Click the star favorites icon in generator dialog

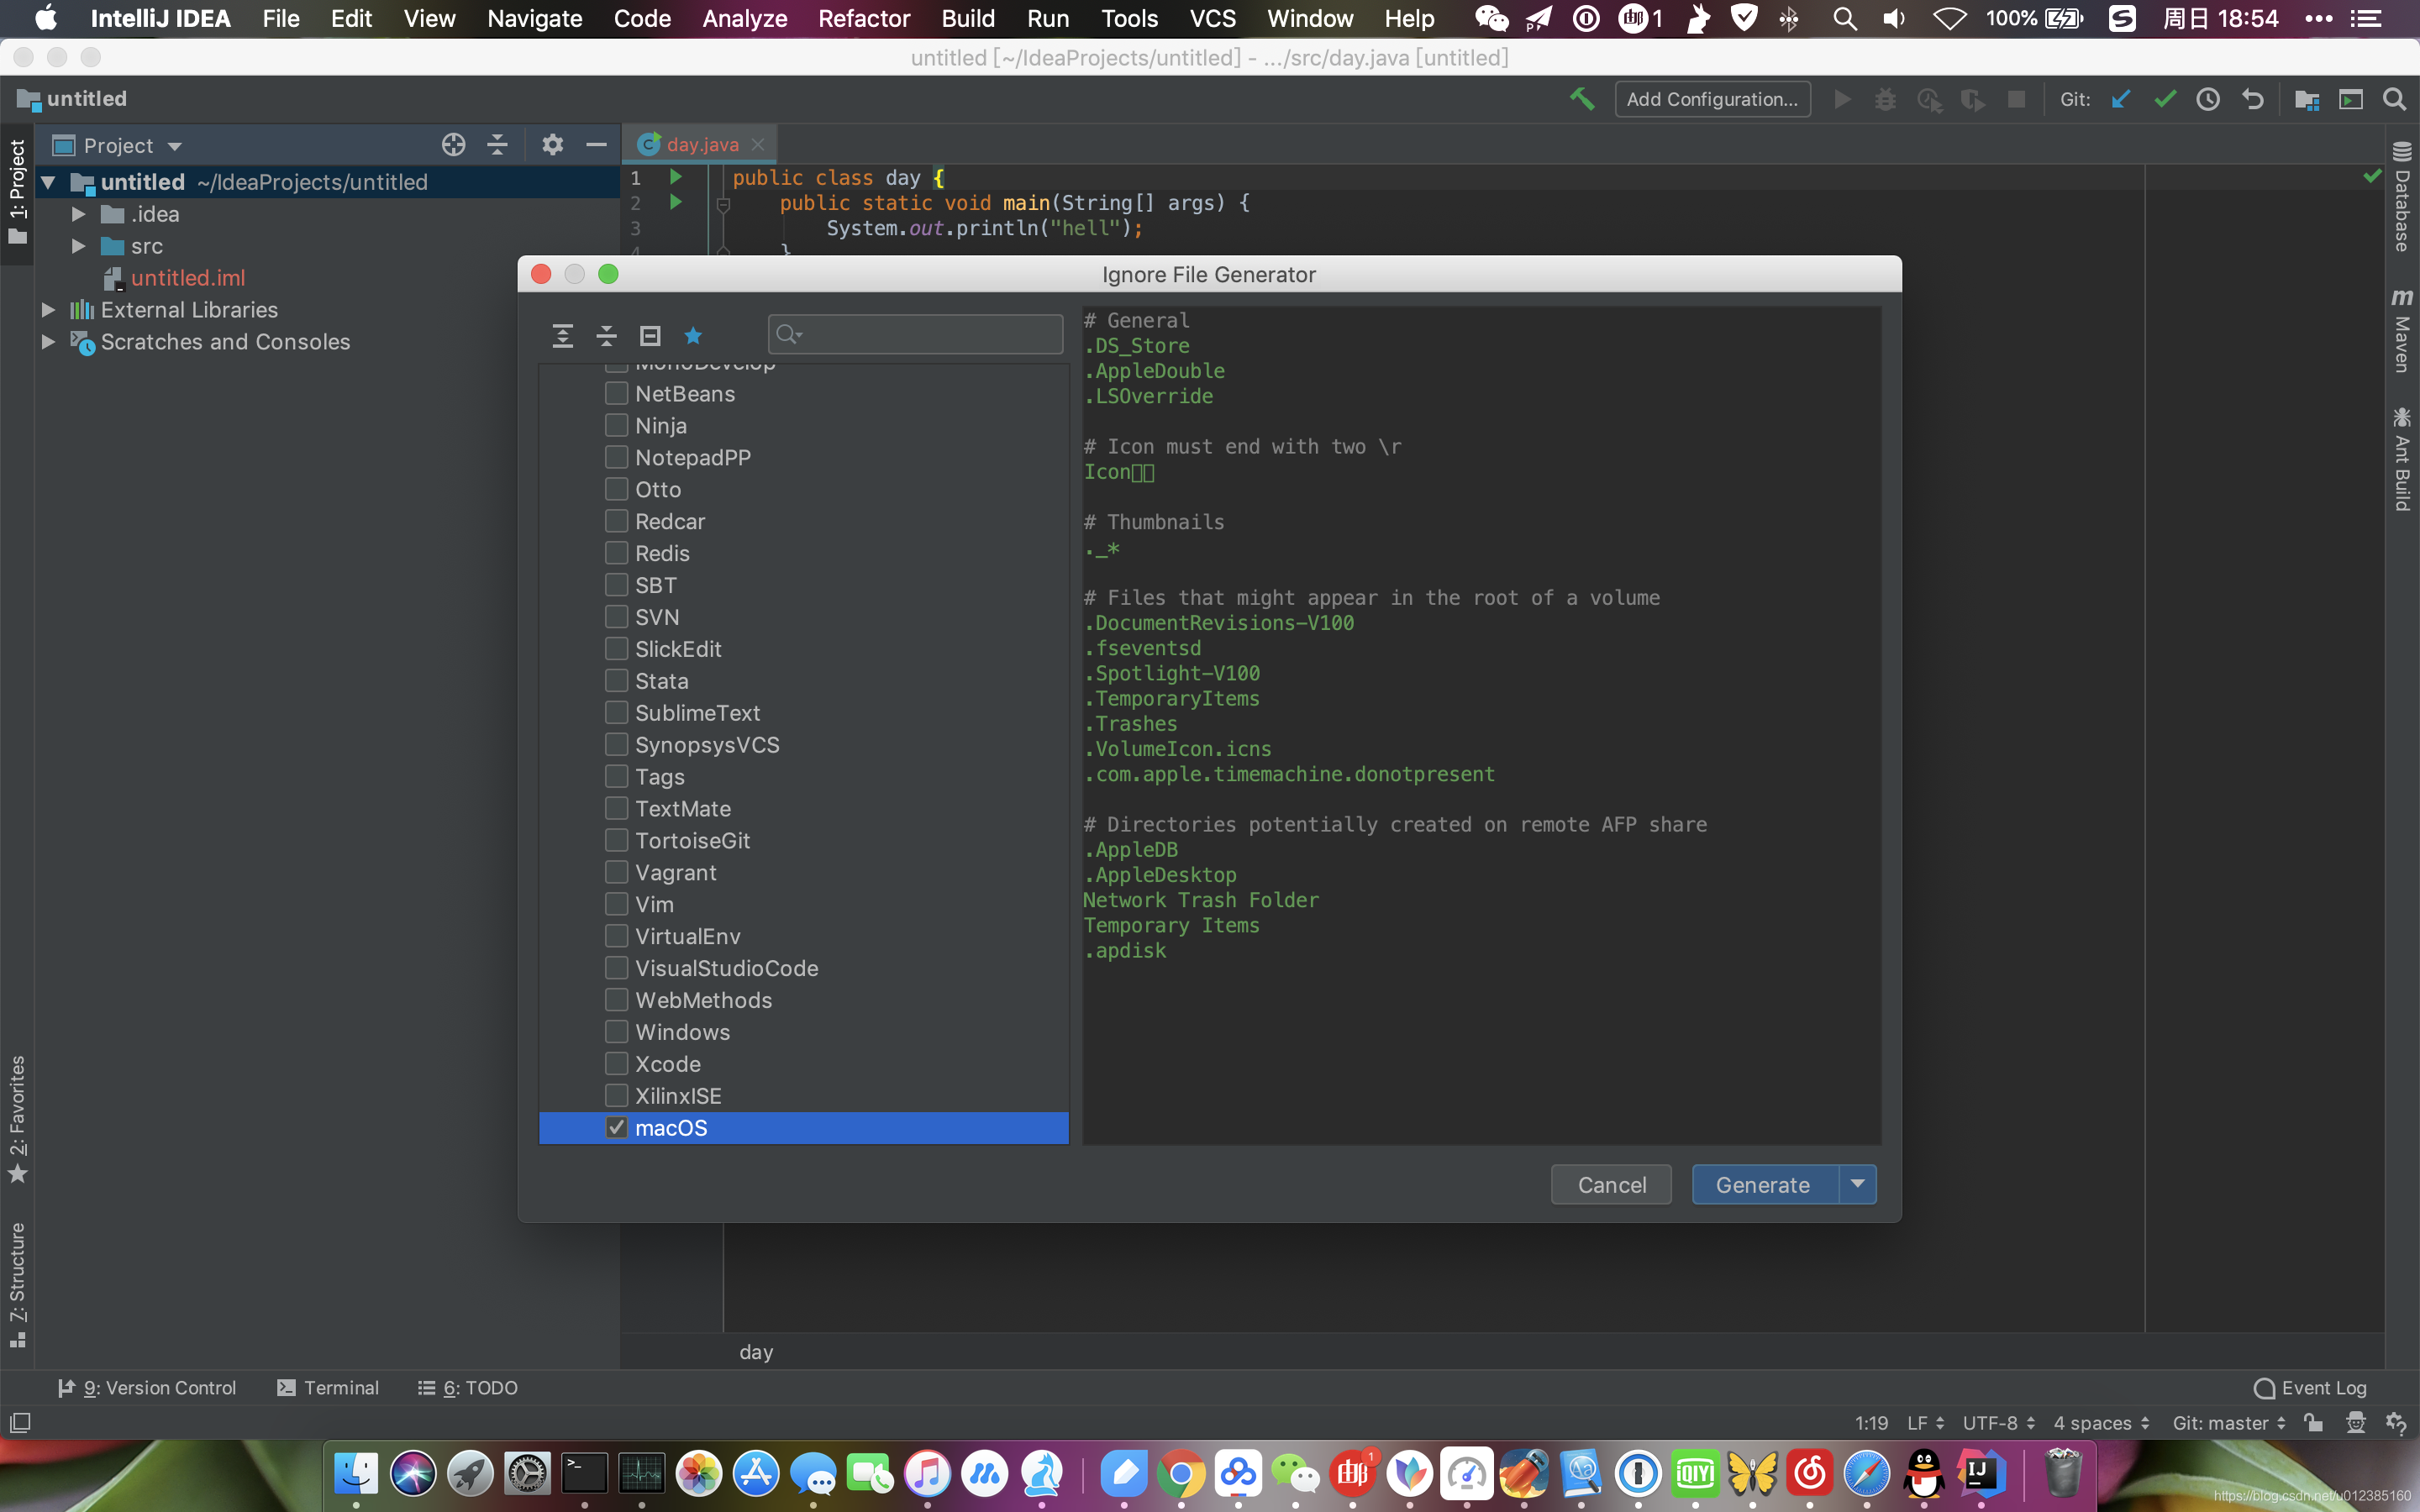point(693,335)
